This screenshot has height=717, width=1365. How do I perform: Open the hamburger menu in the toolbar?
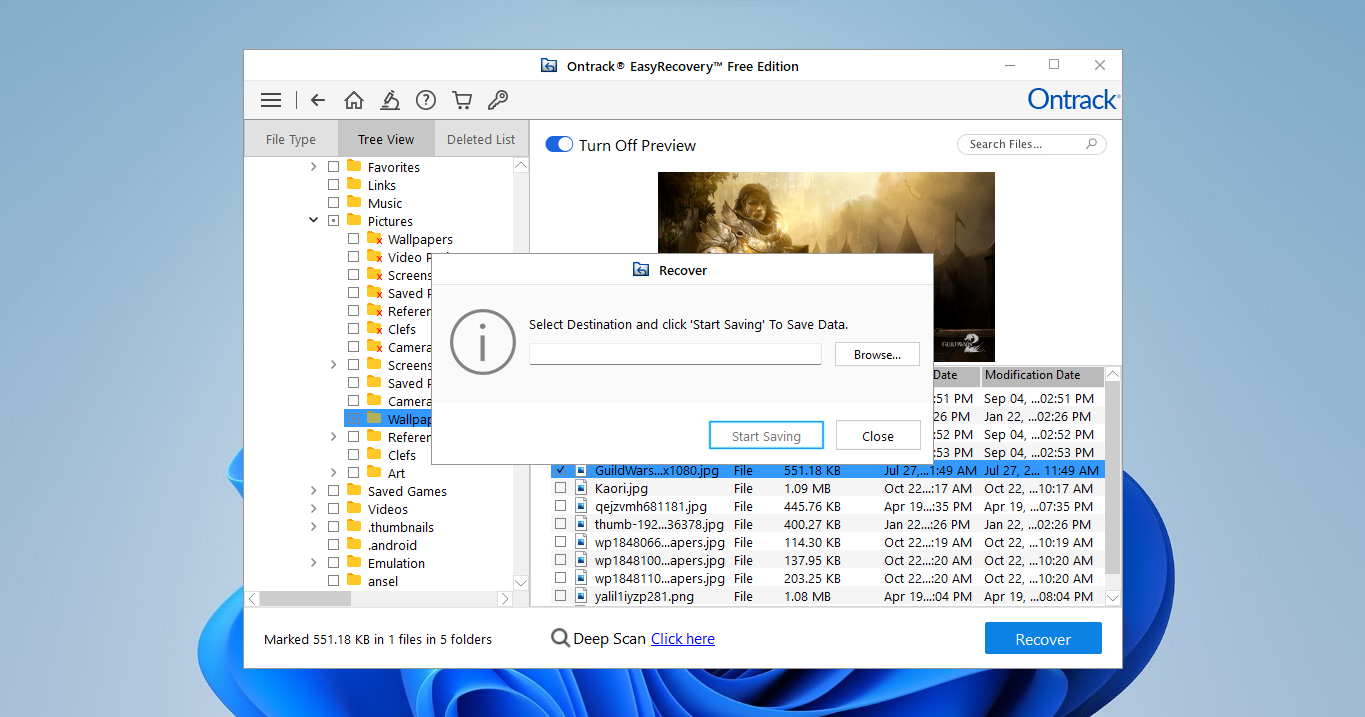click(271, 100)
